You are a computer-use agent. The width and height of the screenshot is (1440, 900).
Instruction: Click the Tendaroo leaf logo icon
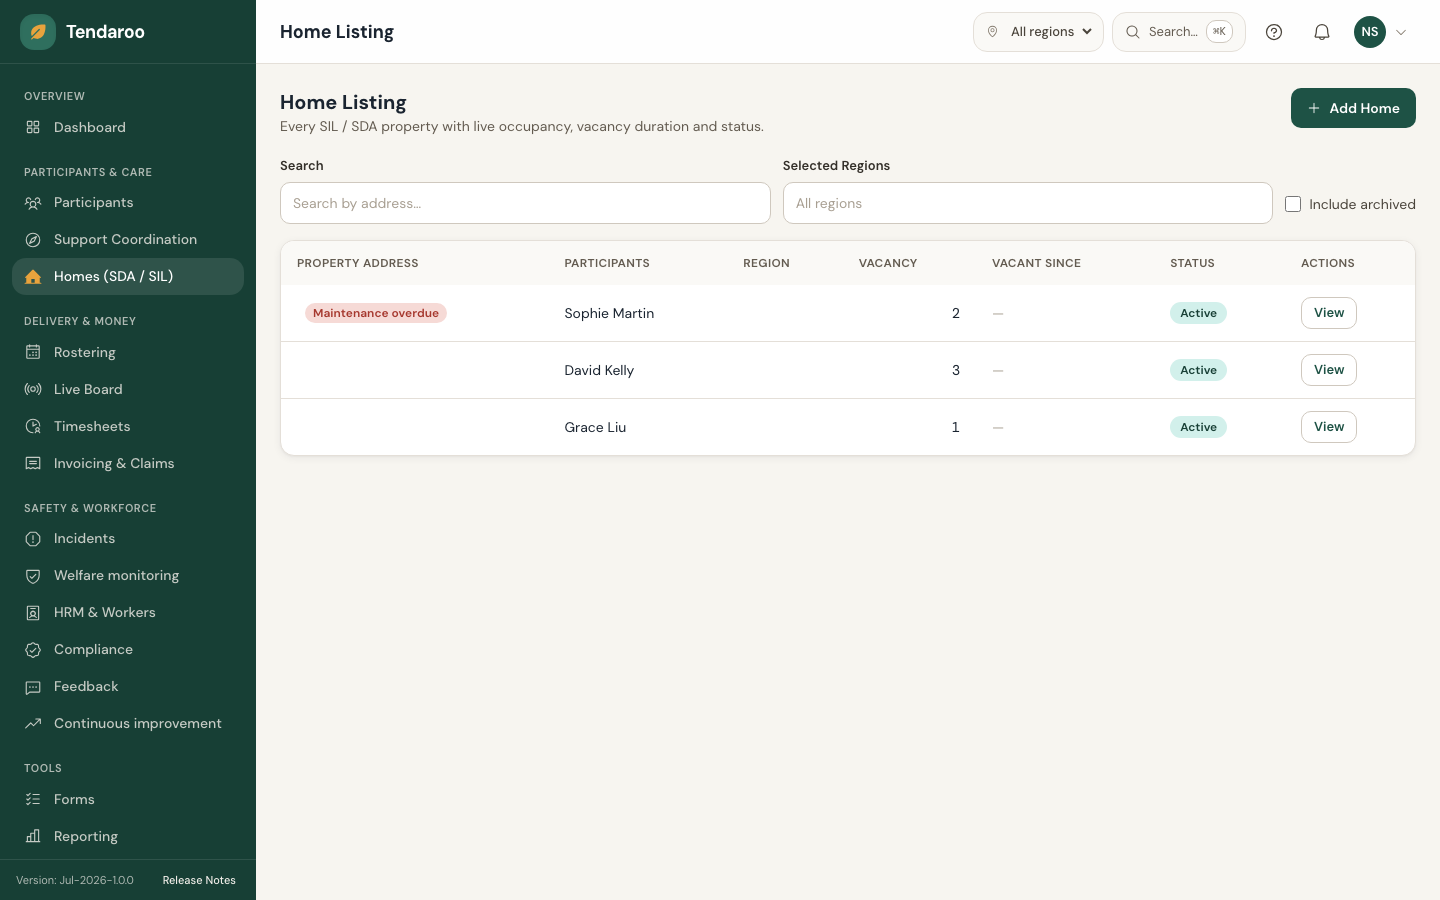coord(38,32)
